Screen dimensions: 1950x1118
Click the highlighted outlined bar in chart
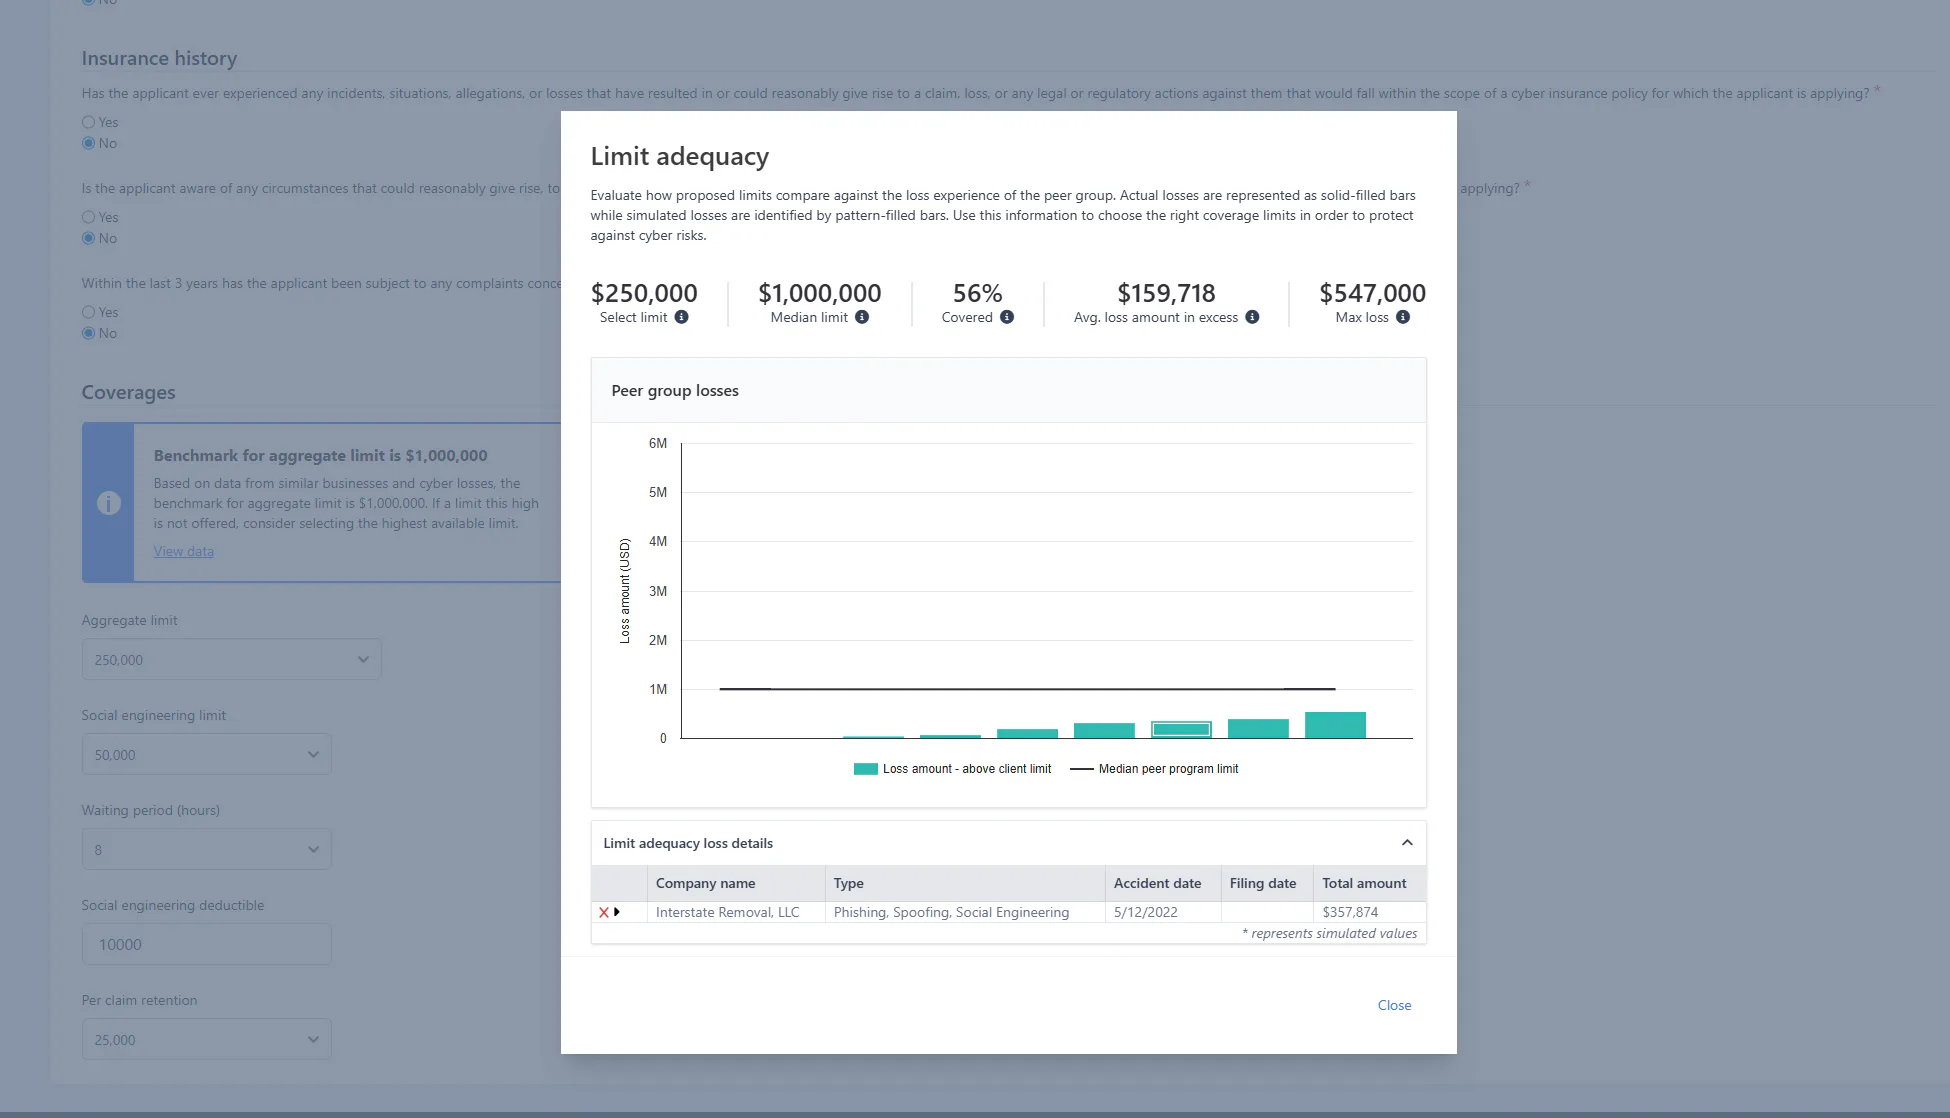[1181, 730]
